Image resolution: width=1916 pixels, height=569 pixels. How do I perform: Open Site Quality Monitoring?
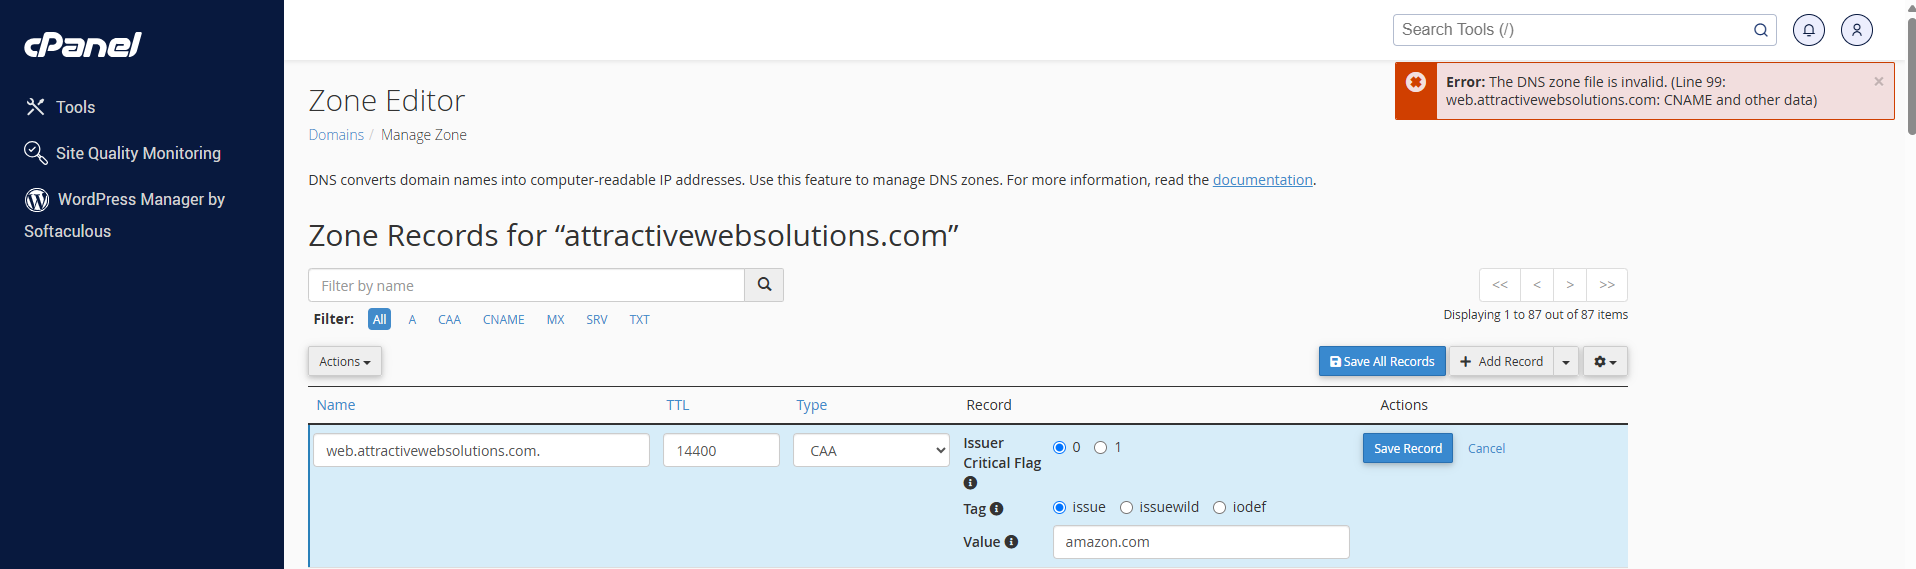[x=122, y=153]
